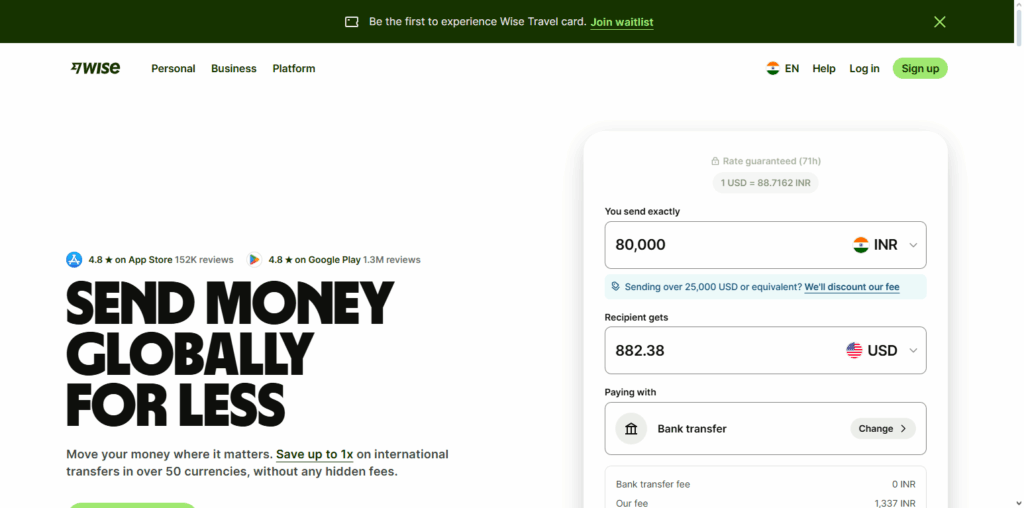Click the India flag language icon
This screenshot has width=1024, height=508.
pyautogui.click(x=772, y=68)
